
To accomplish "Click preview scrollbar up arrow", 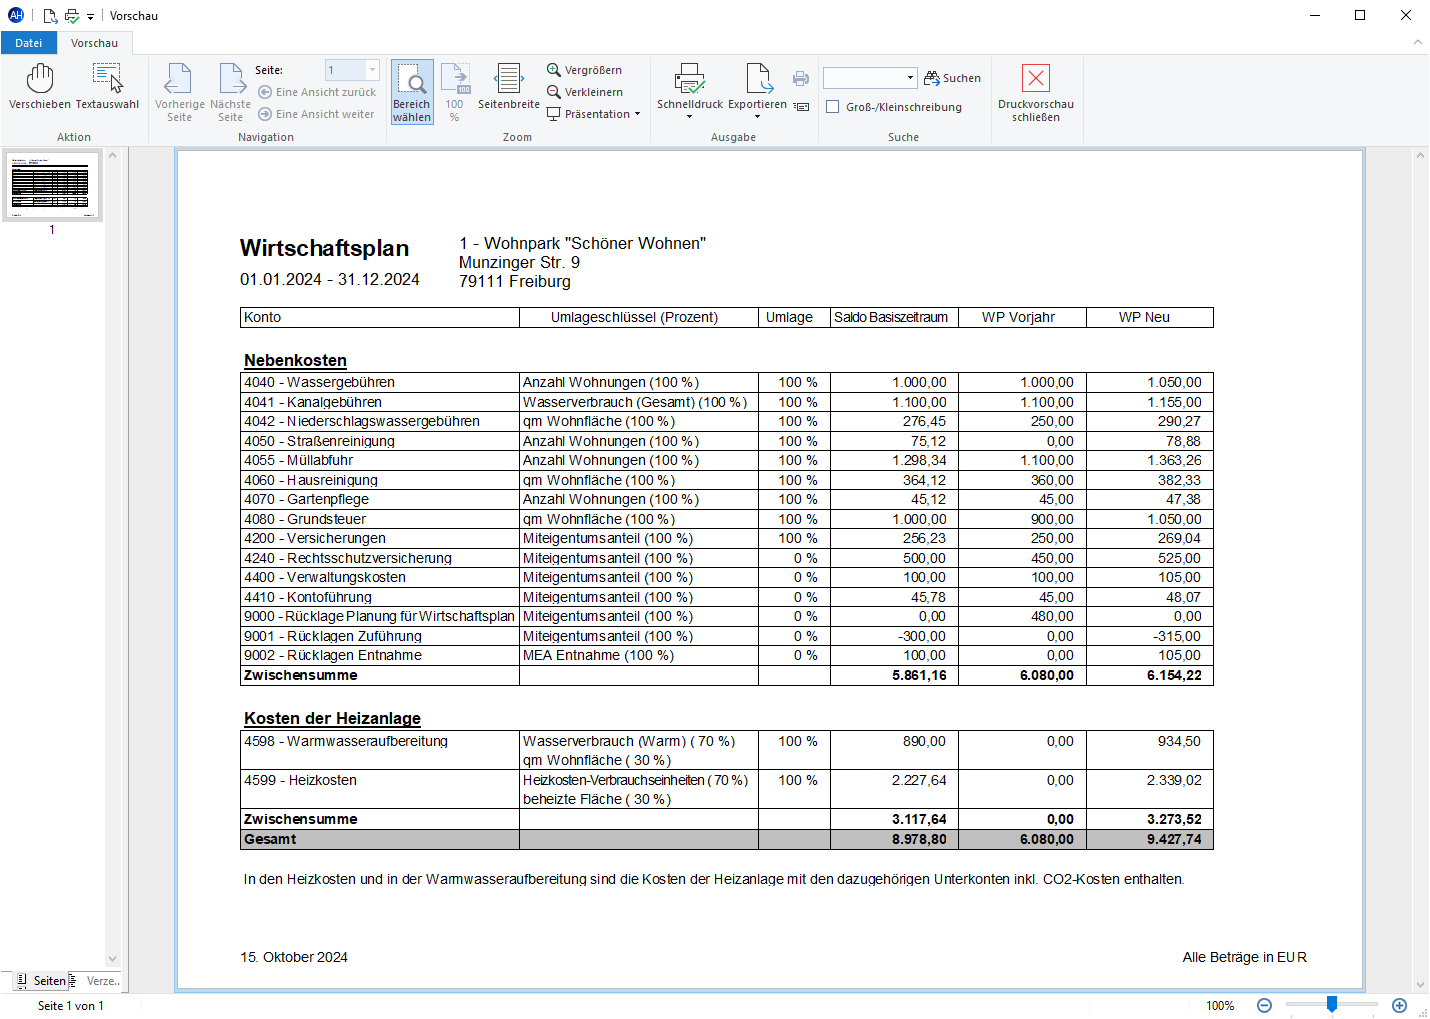I will click(1420, 155).
